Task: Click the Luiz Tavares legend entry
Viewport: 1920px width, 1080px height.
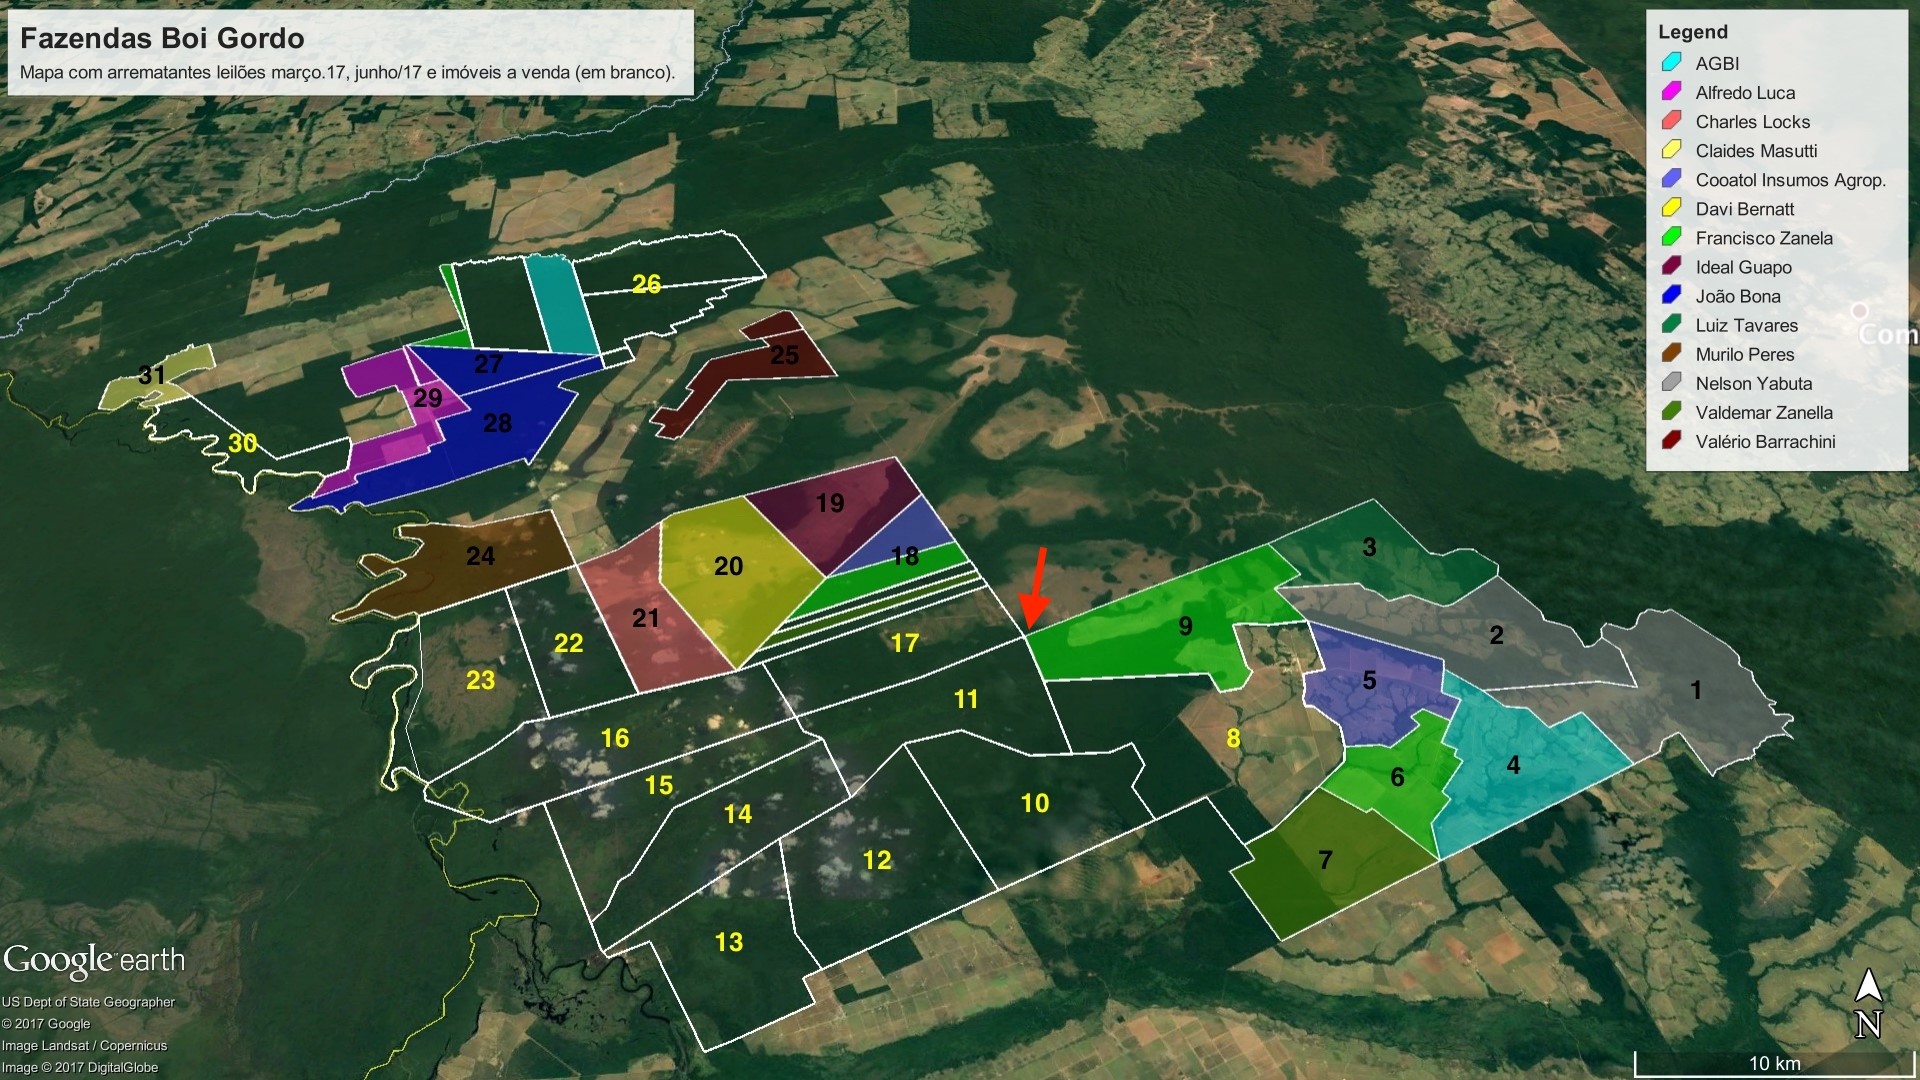Action: tap(1746, 325)
